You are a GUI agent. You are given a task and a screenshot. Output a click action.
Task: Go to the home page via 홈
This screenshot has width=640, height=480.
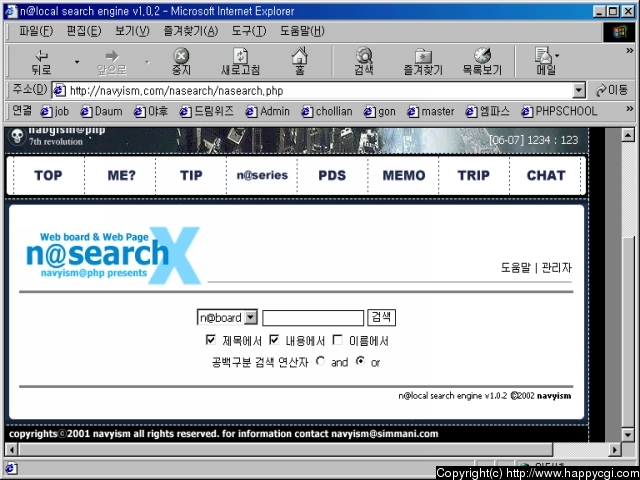point(300,62)
